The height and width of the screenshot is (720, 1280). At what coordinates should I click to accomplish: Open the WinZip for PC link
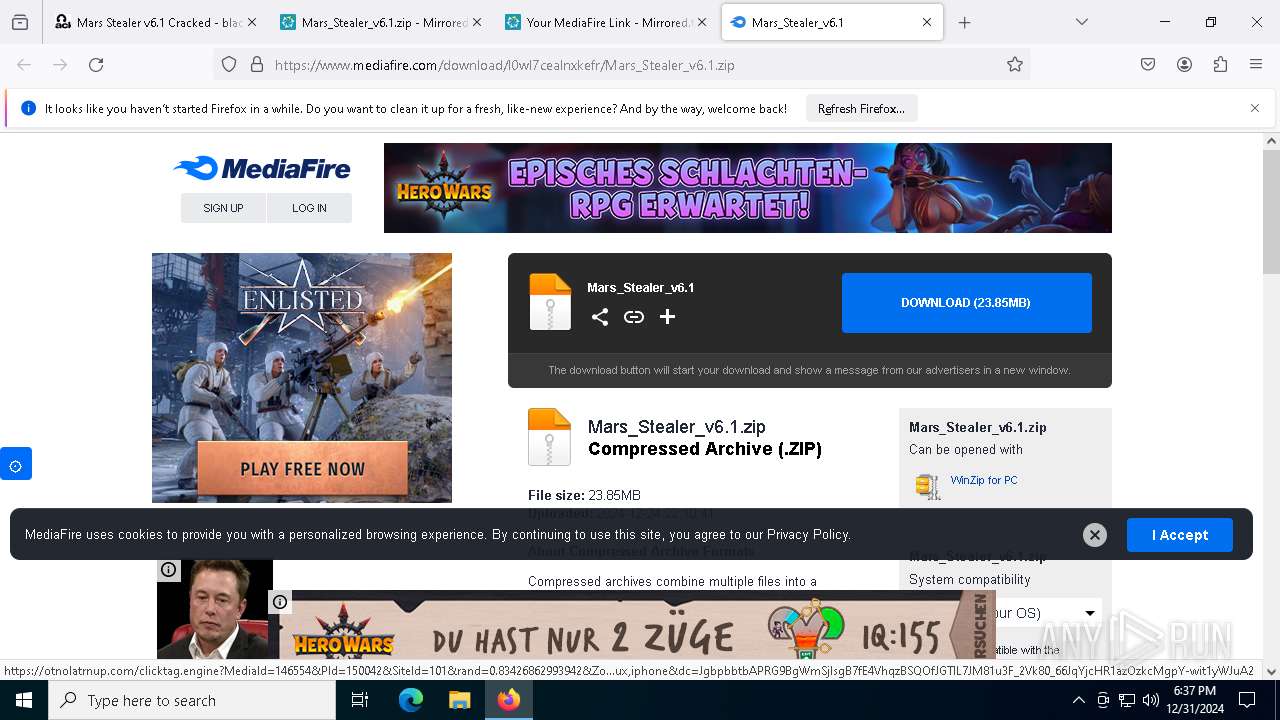click(984, 480)
